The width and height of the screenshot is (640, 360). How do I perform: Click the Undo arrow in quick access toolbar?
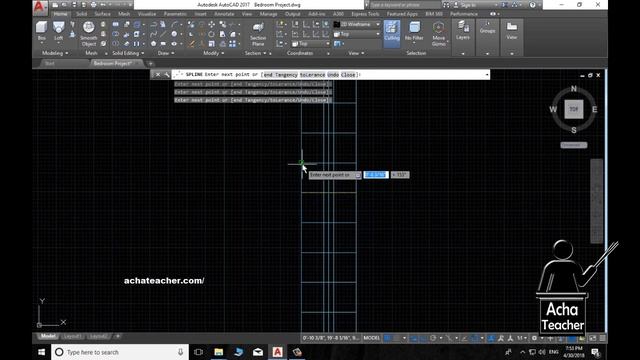tap(104, 5)
